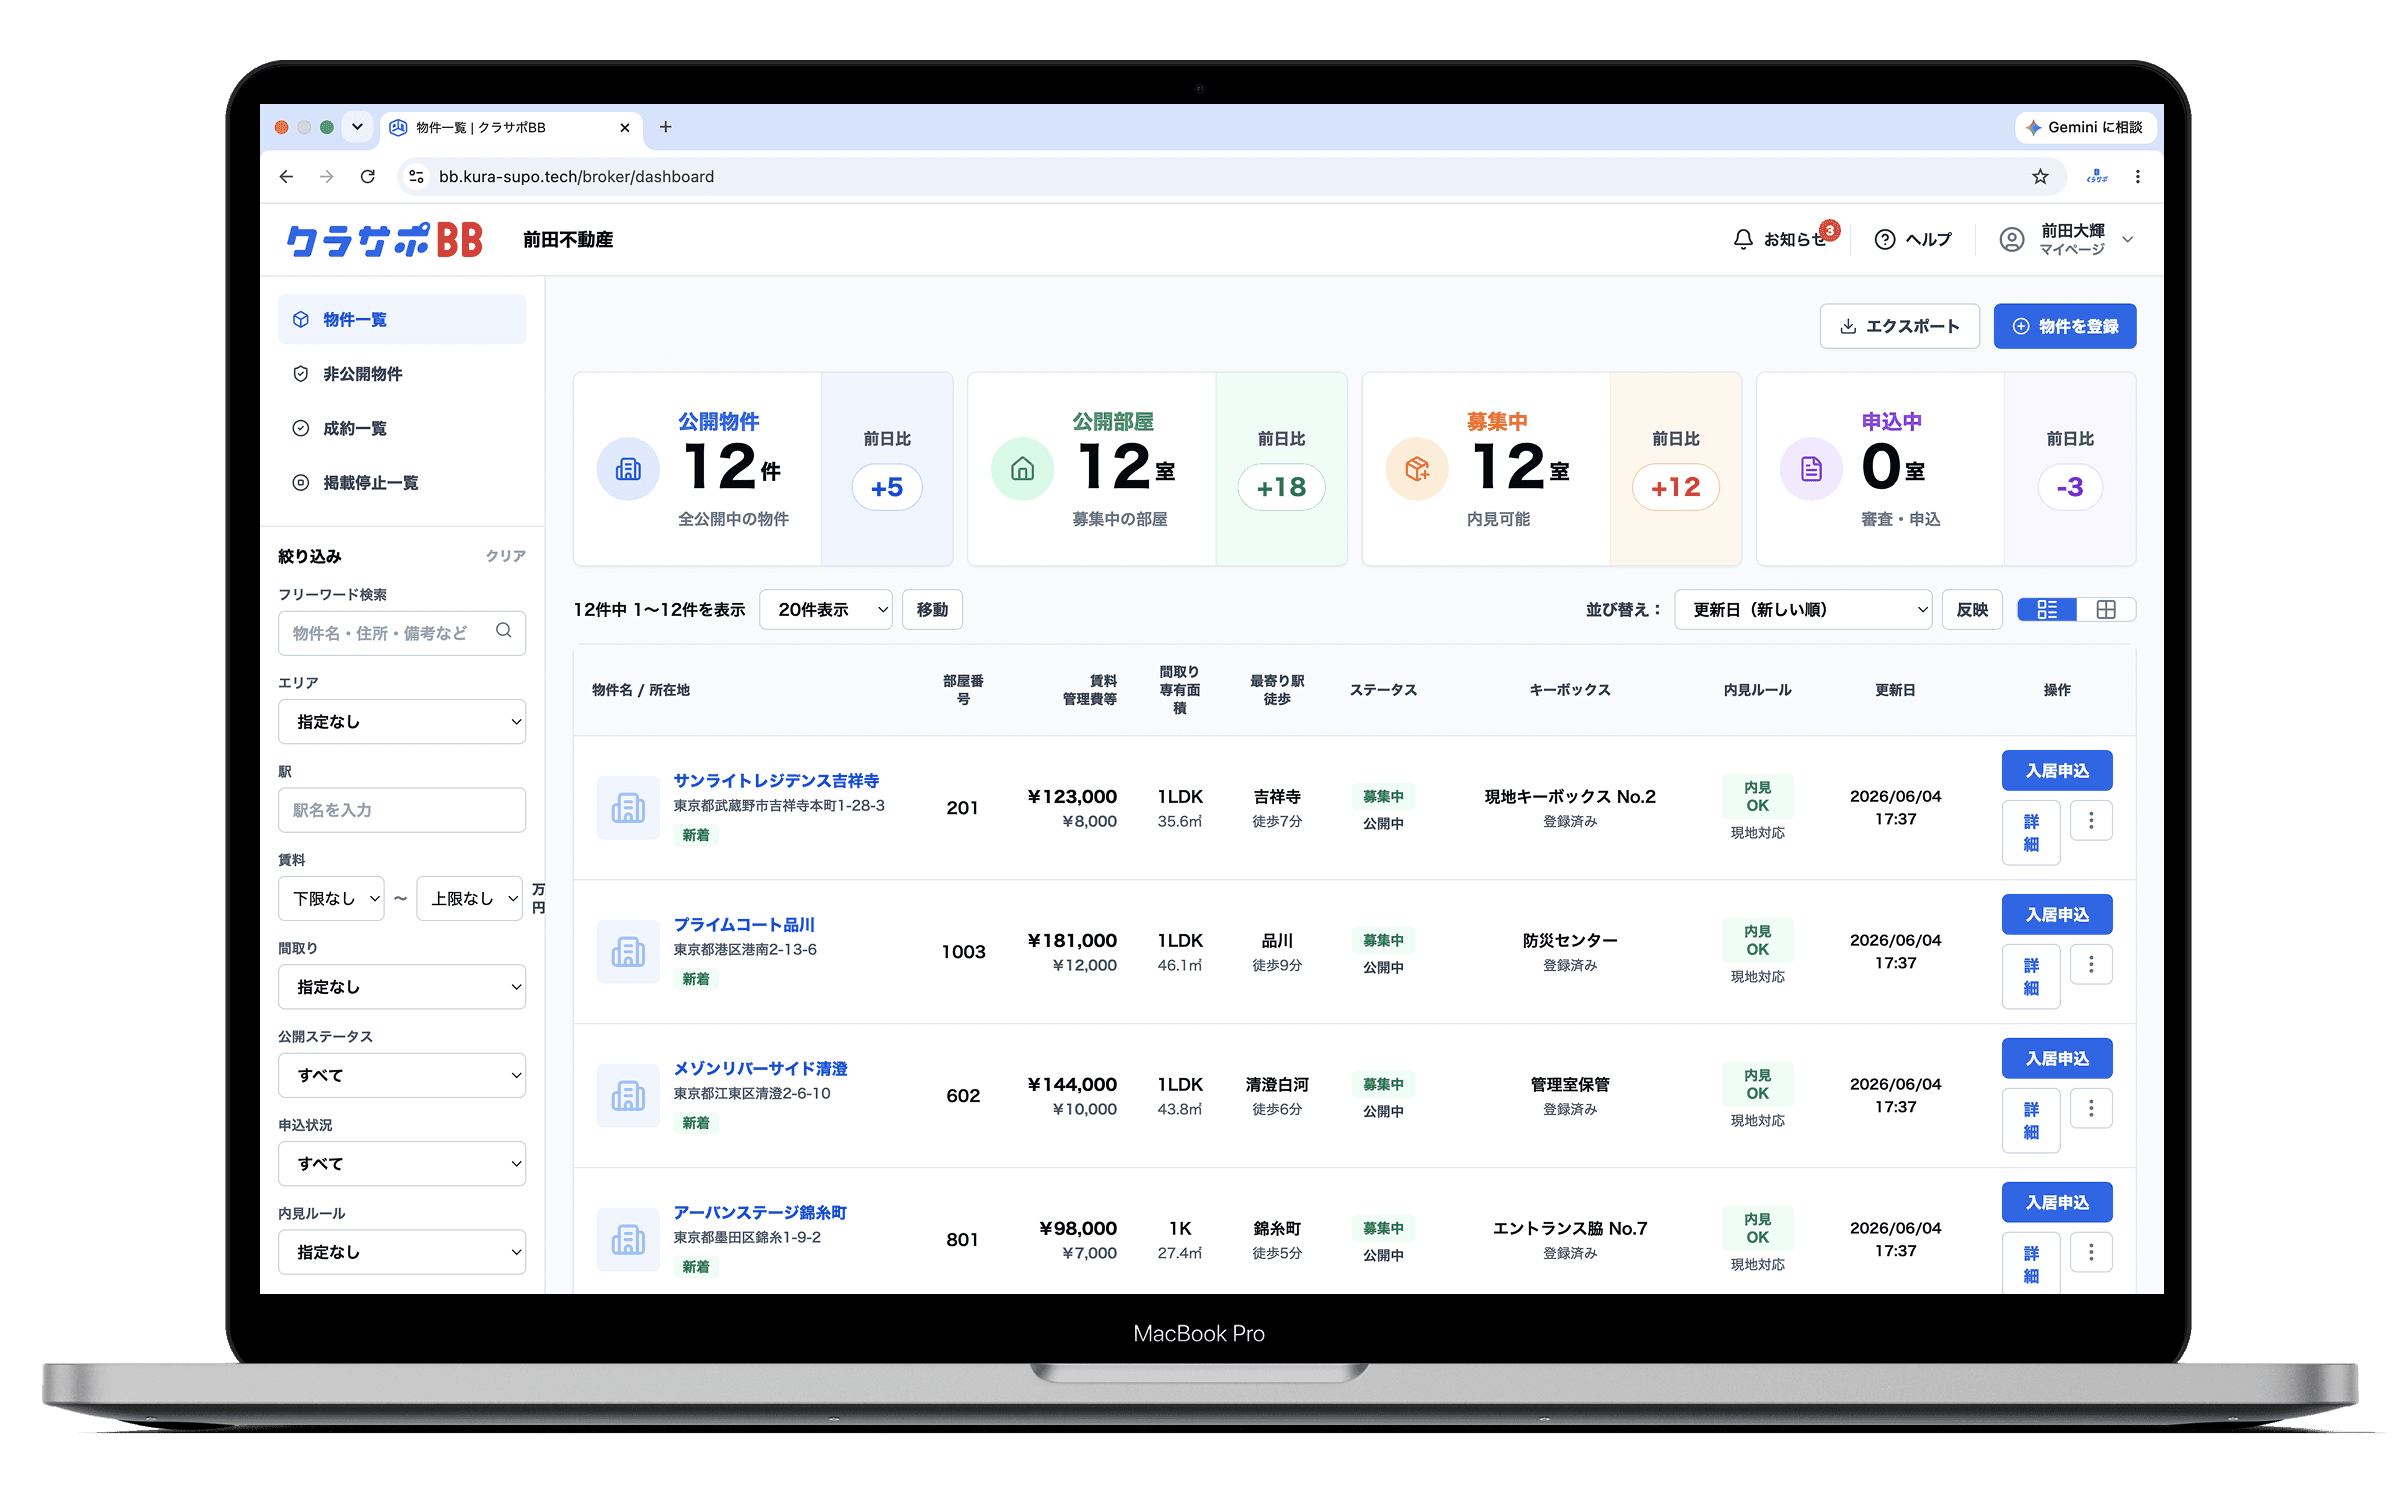Open more options for プライムコート品川 row

tap(2091, 965)
